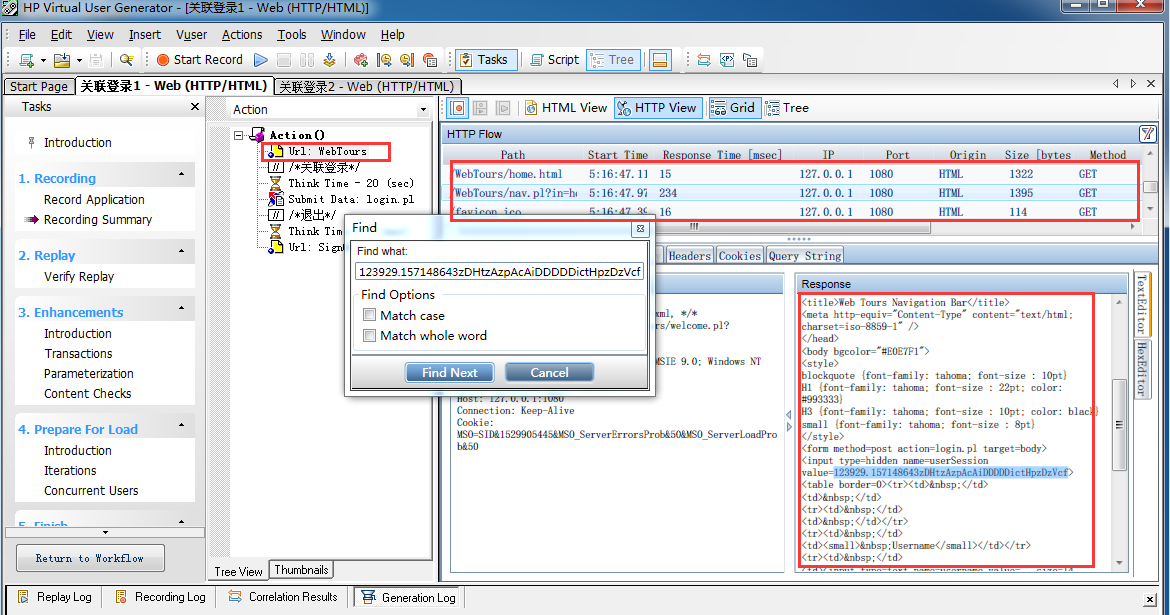Open dropdown arrow next to Open Script

[79, 60]
